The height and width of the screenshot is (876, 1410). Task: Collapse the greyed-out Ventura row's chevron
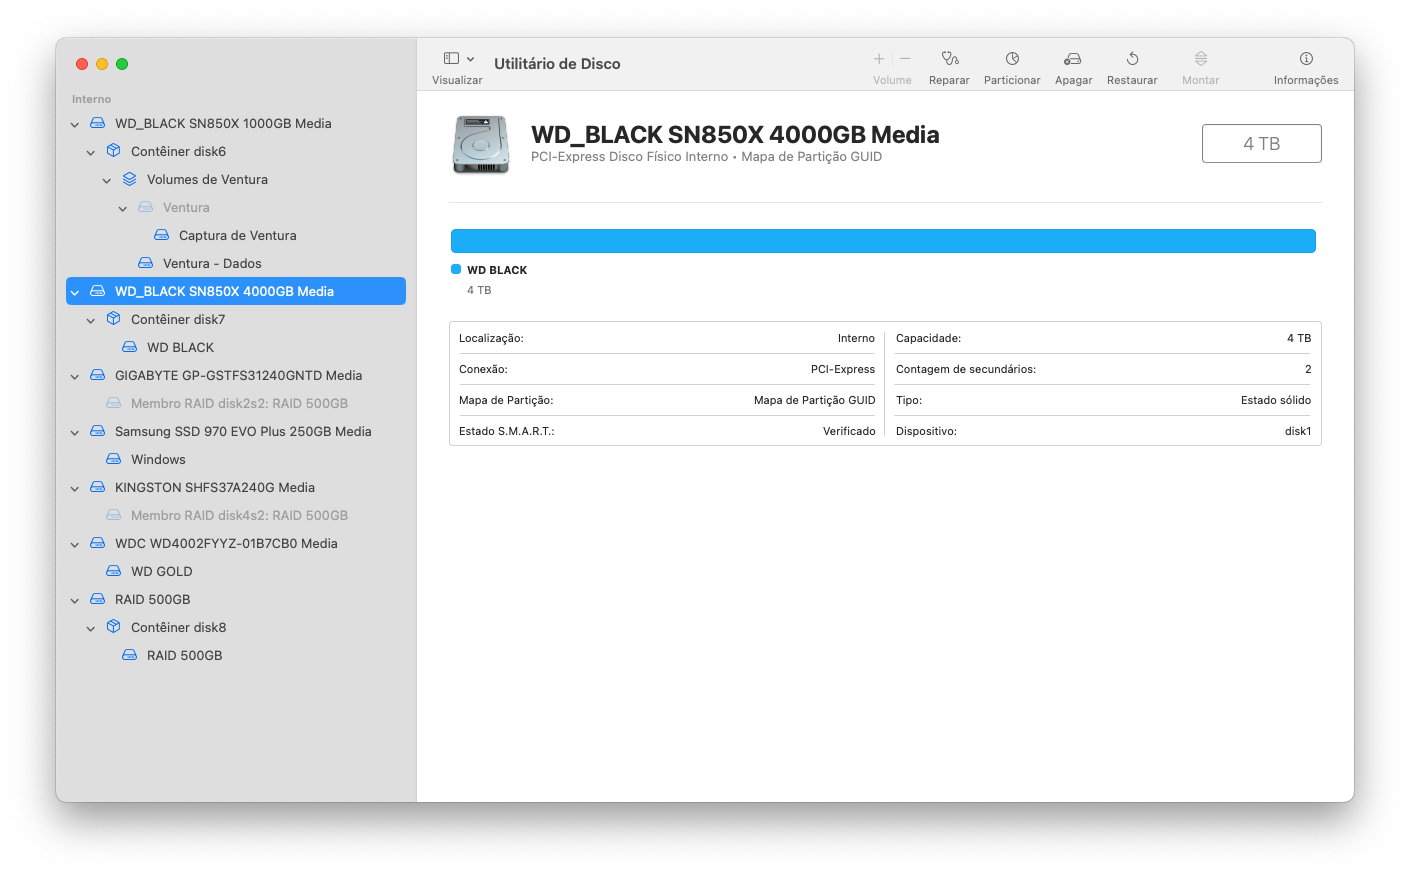click(x=123, y=208)
